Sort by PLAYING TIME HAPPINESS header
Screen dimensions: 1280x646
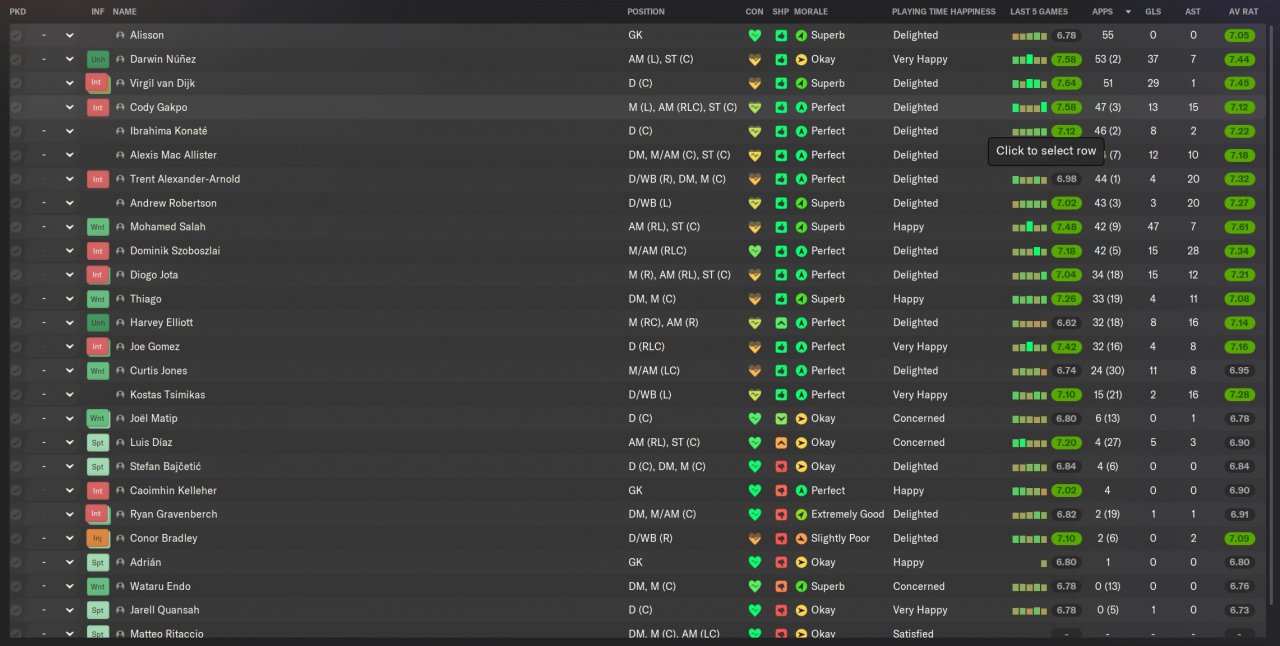tap(944, 12)
